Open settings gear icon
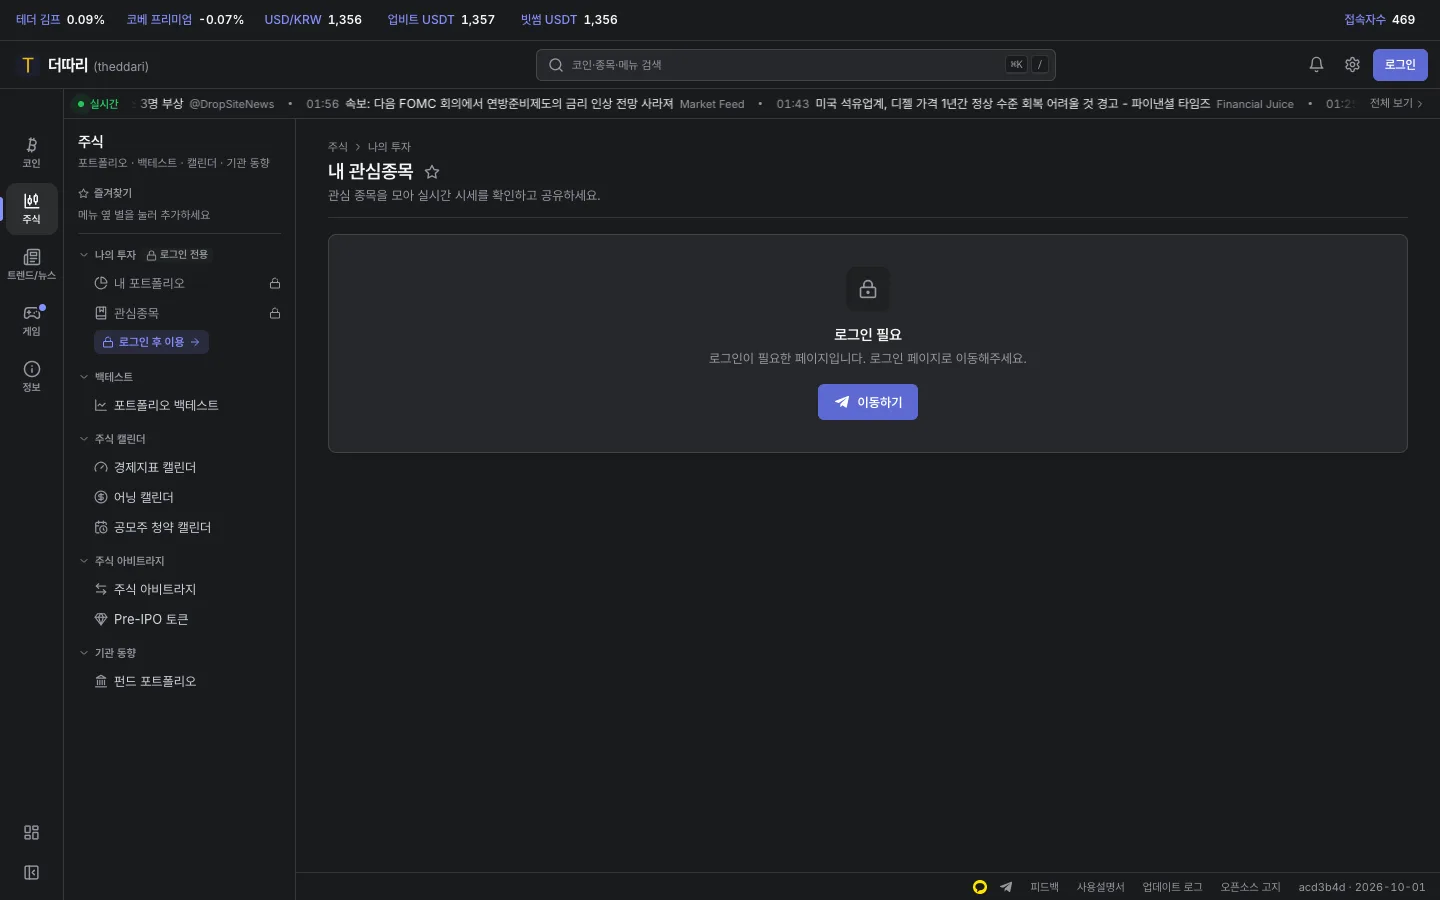 1352,65
